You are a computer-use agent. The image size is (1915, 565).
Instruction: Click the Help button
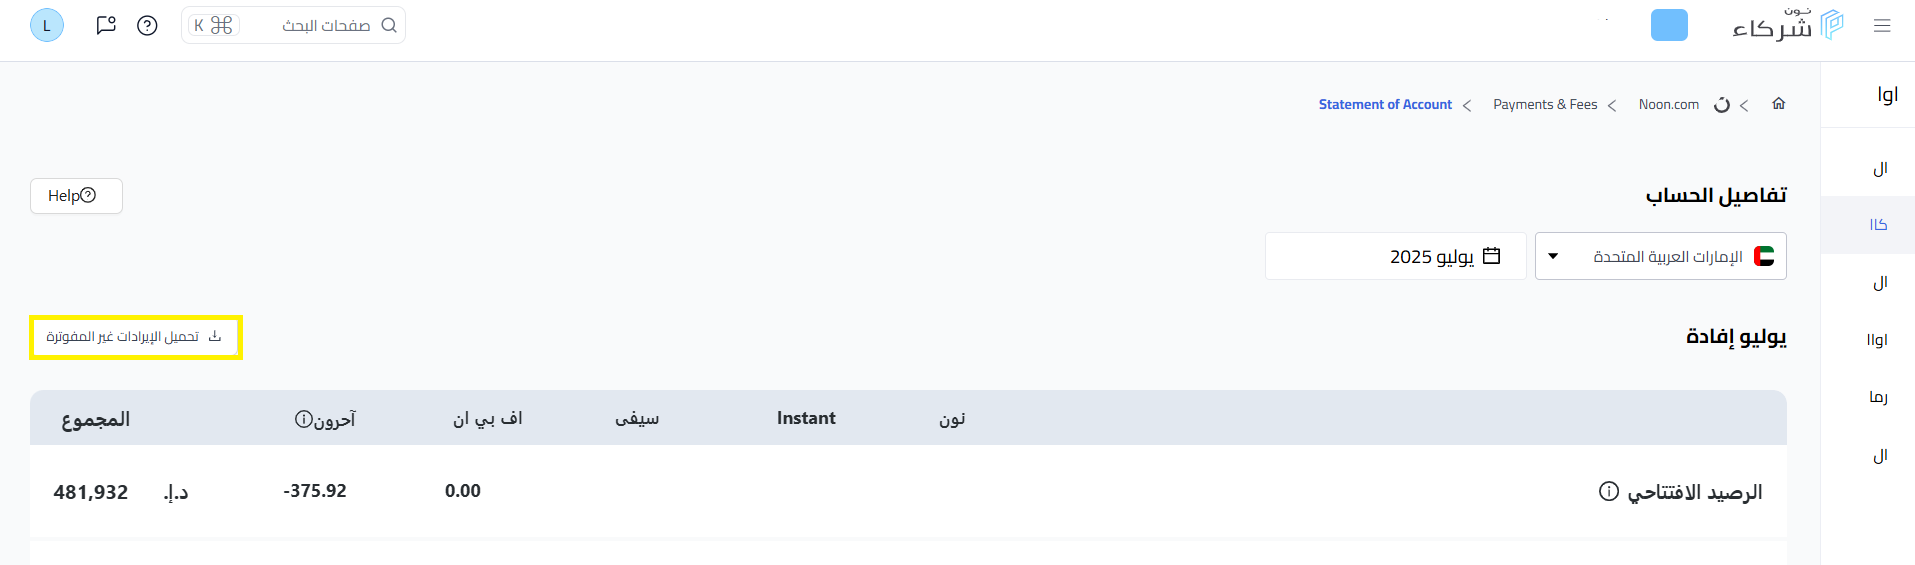pyautogui.click(x=76, y=196)
